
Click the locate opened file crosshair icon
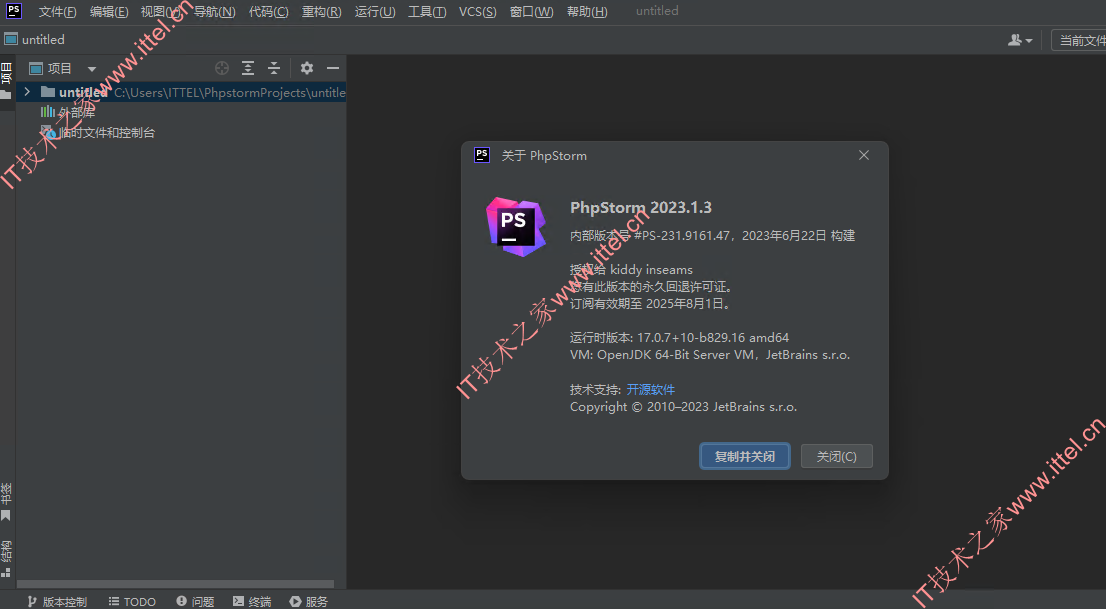(x=221, y=68)
